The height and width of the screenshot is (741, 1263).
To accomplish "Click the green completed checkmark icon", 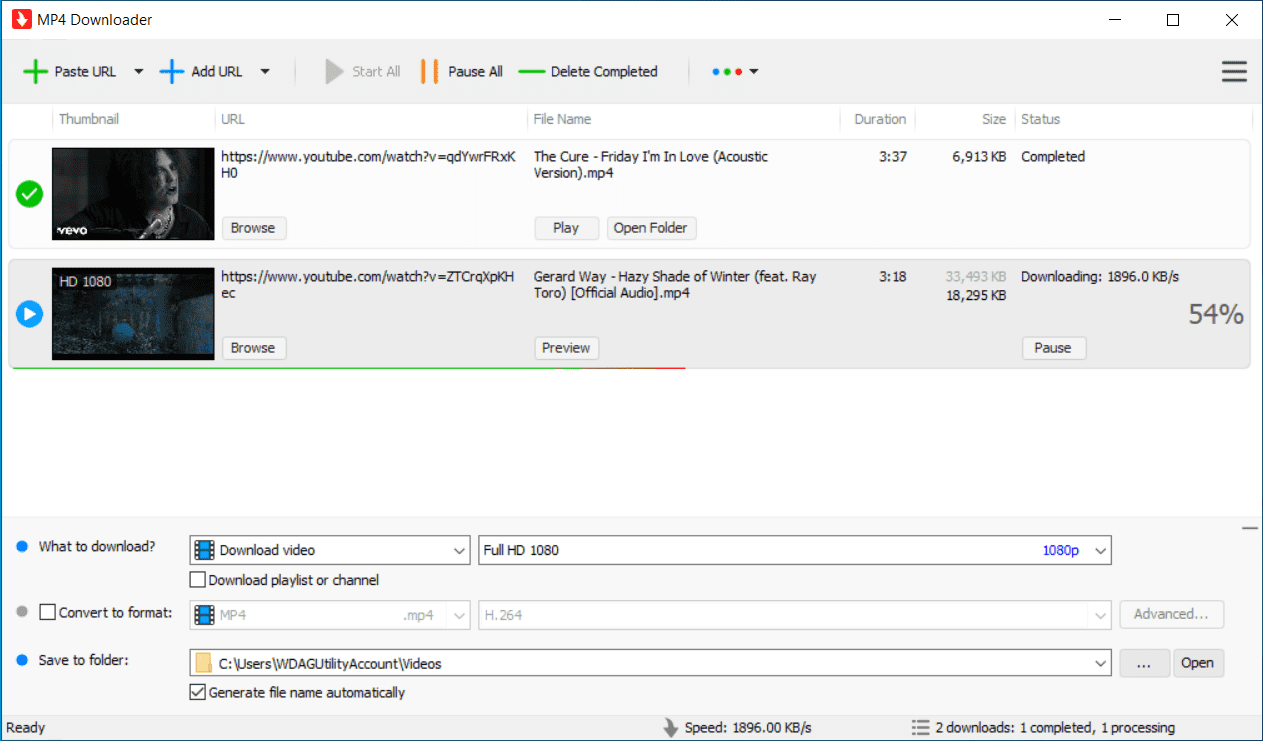I will point(30,194).
